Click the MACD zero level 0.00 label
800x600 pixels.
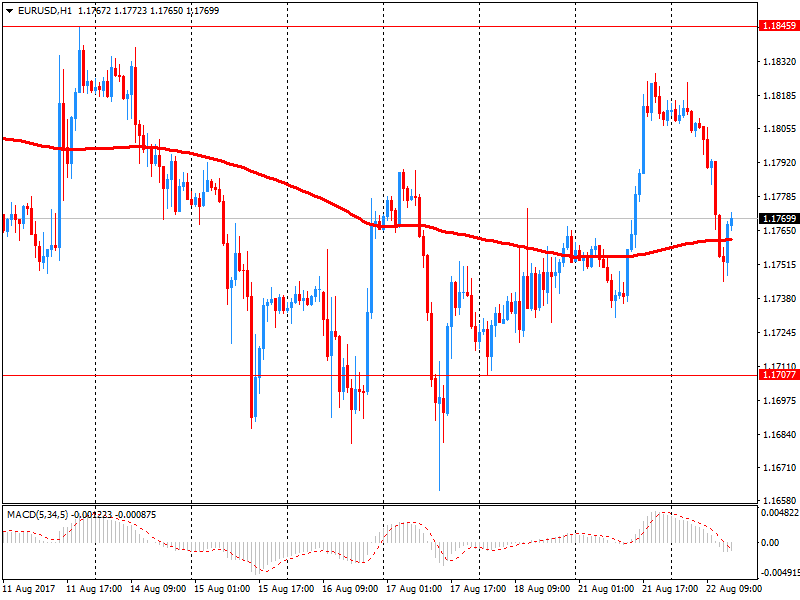[x=770, y=542]
